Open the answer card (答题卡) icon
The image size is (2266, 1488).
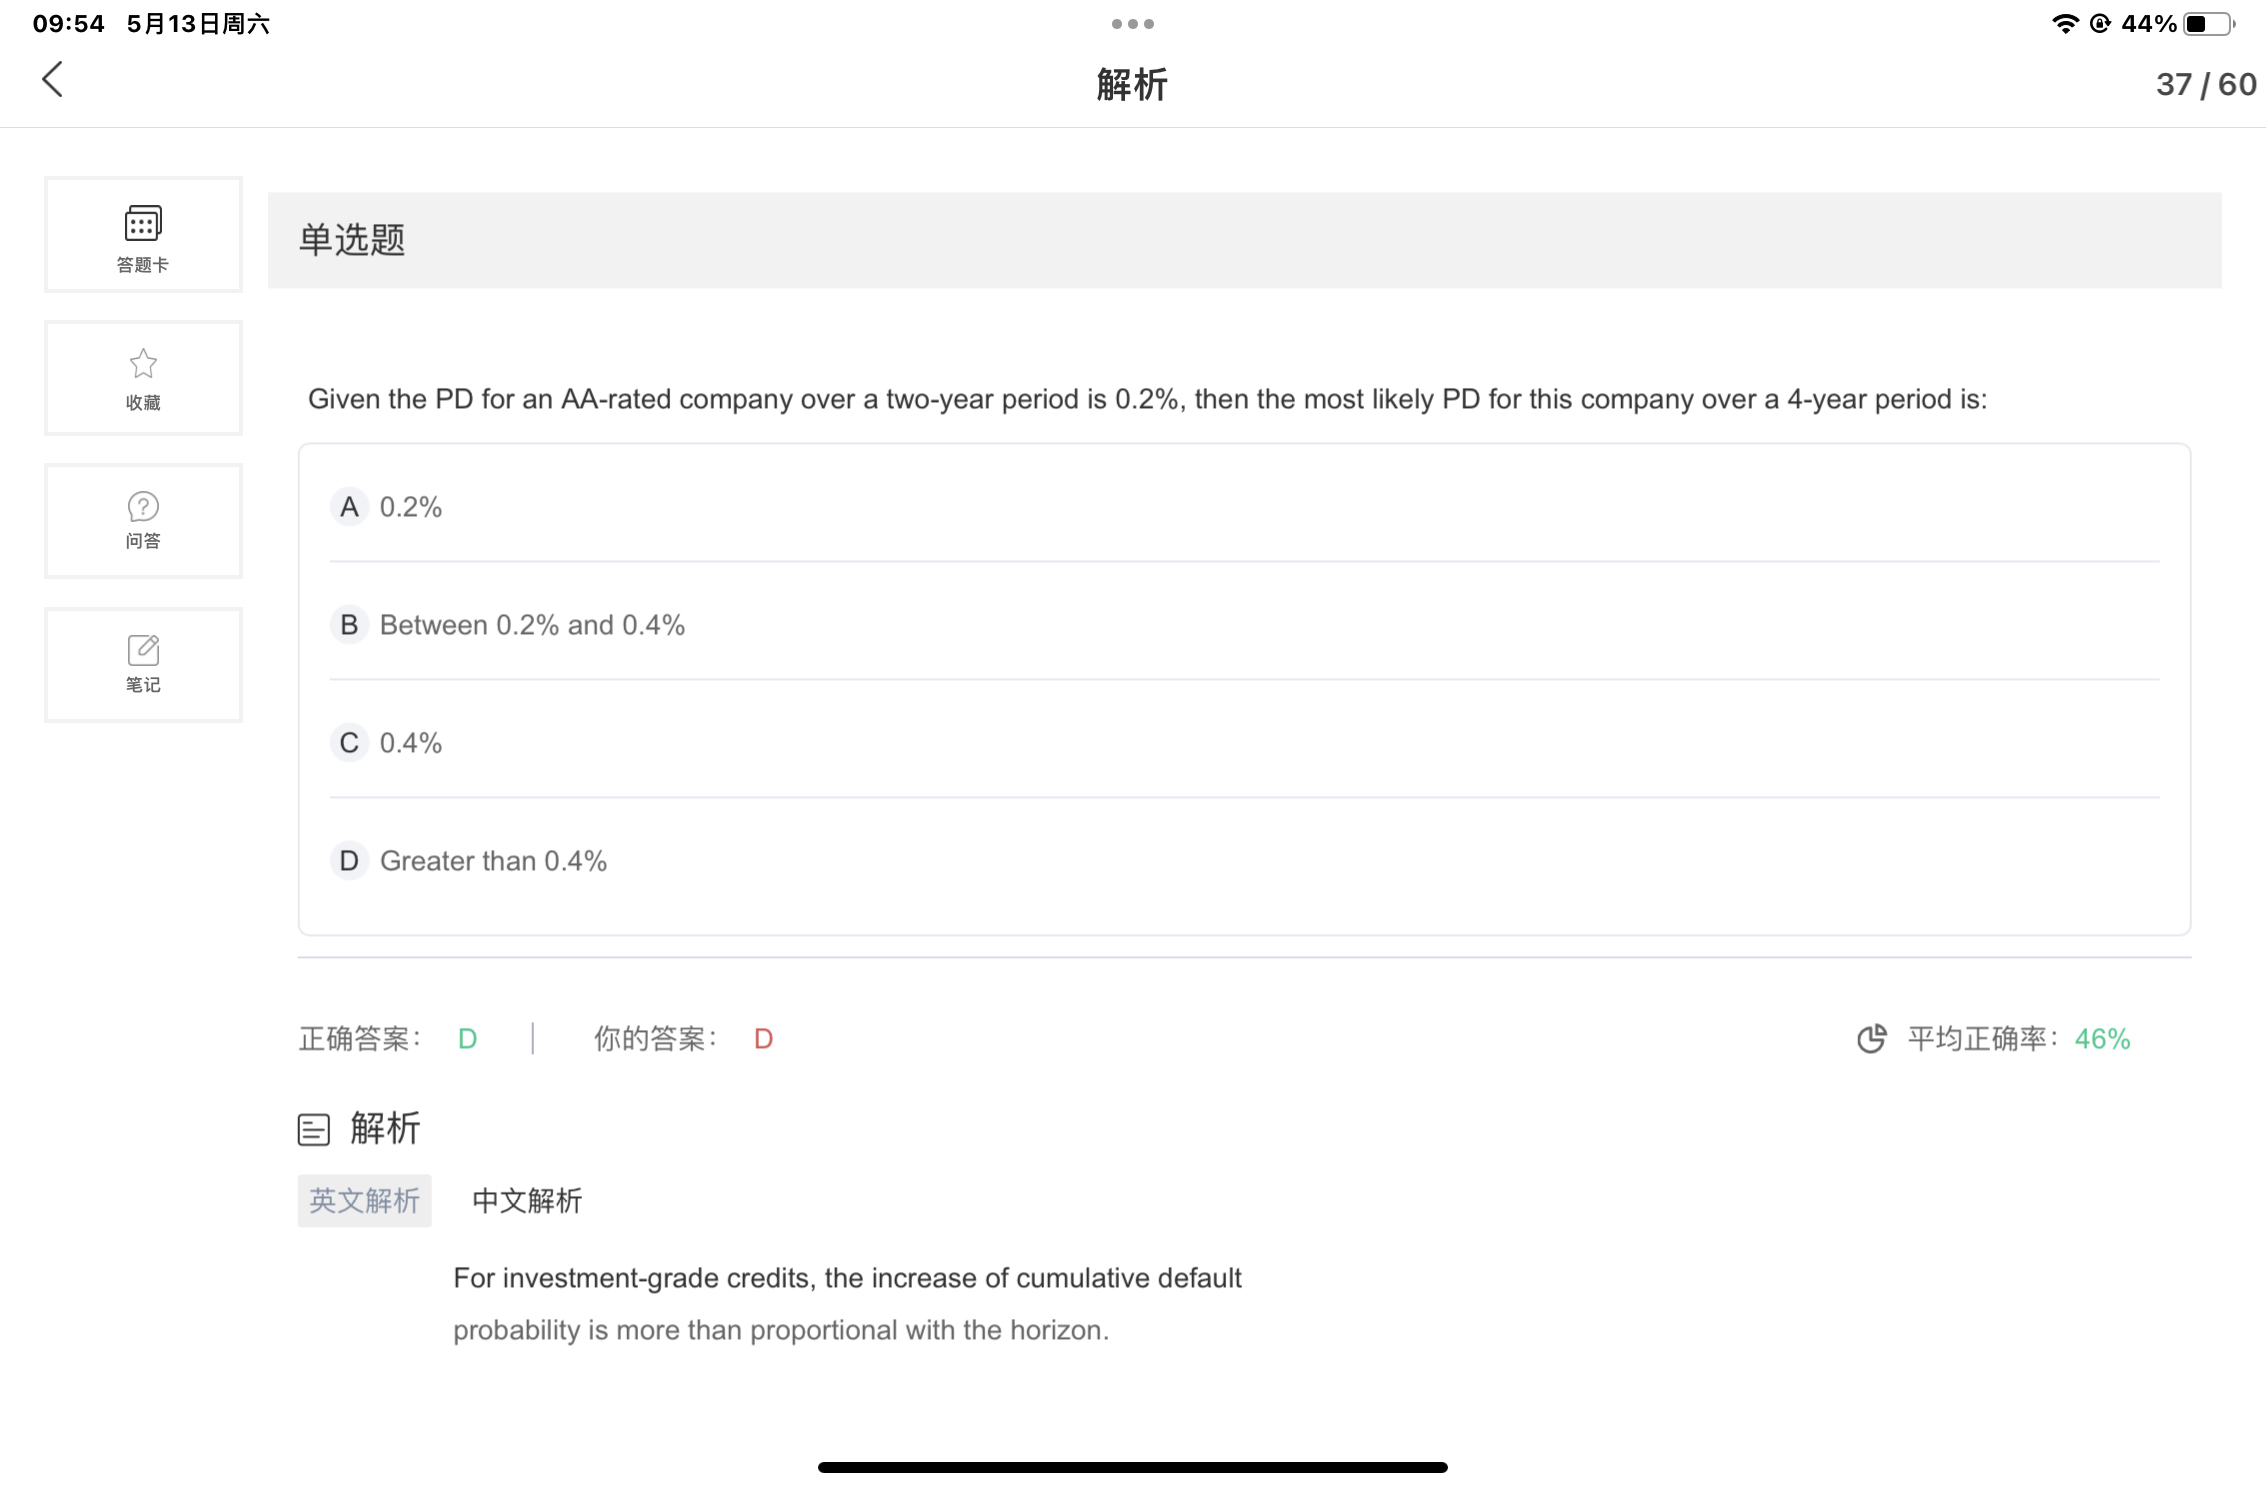point(143,224)
